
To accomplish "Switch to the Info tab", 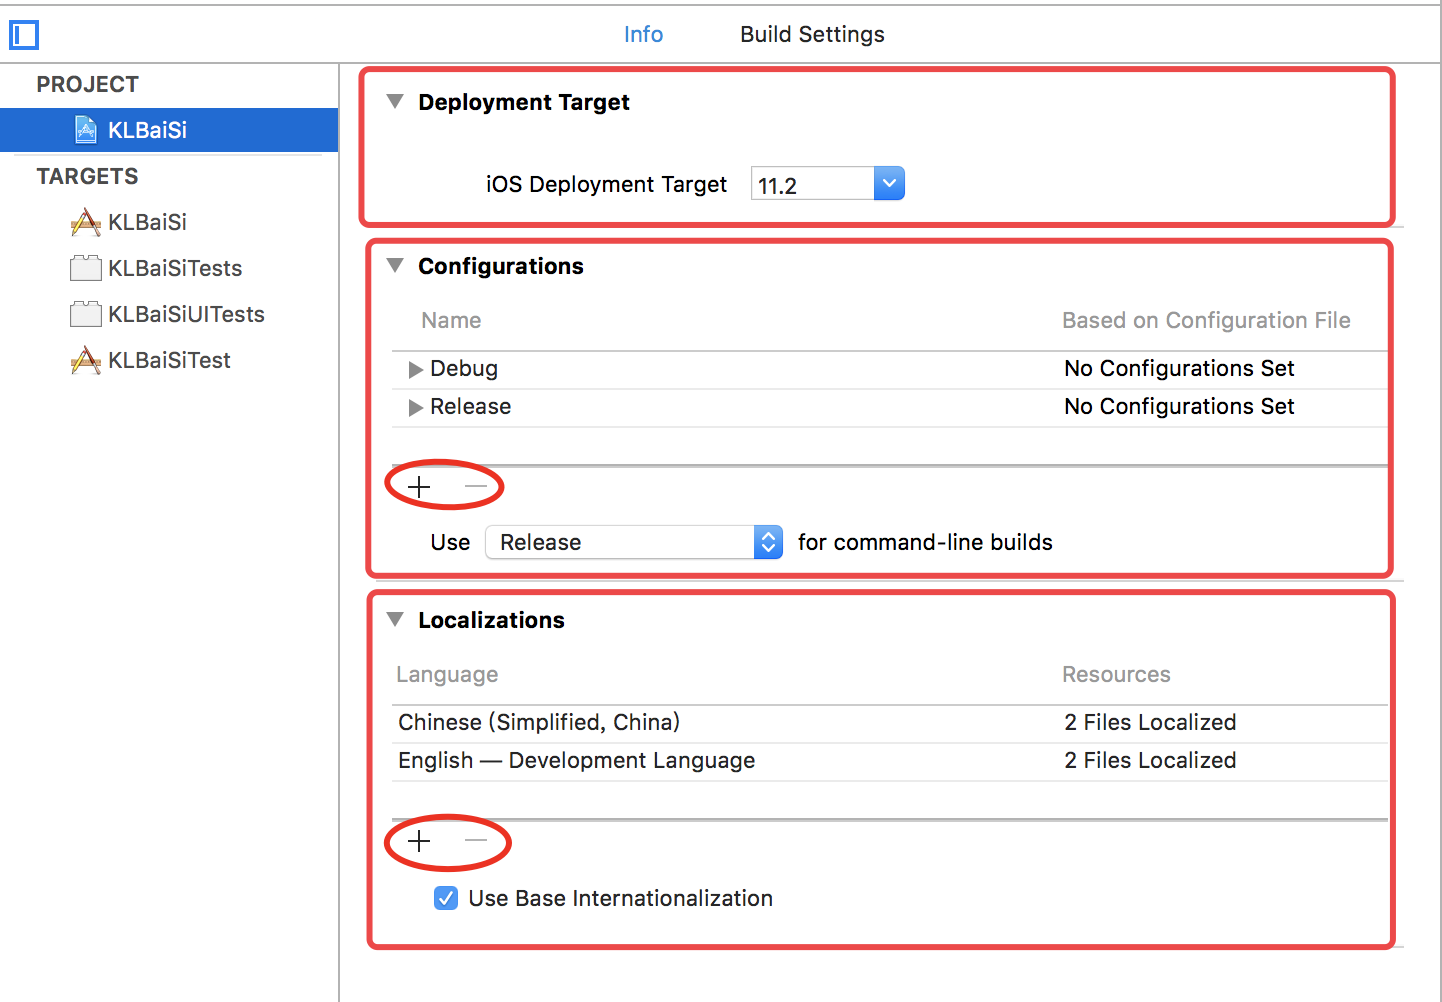I will 643,34.
